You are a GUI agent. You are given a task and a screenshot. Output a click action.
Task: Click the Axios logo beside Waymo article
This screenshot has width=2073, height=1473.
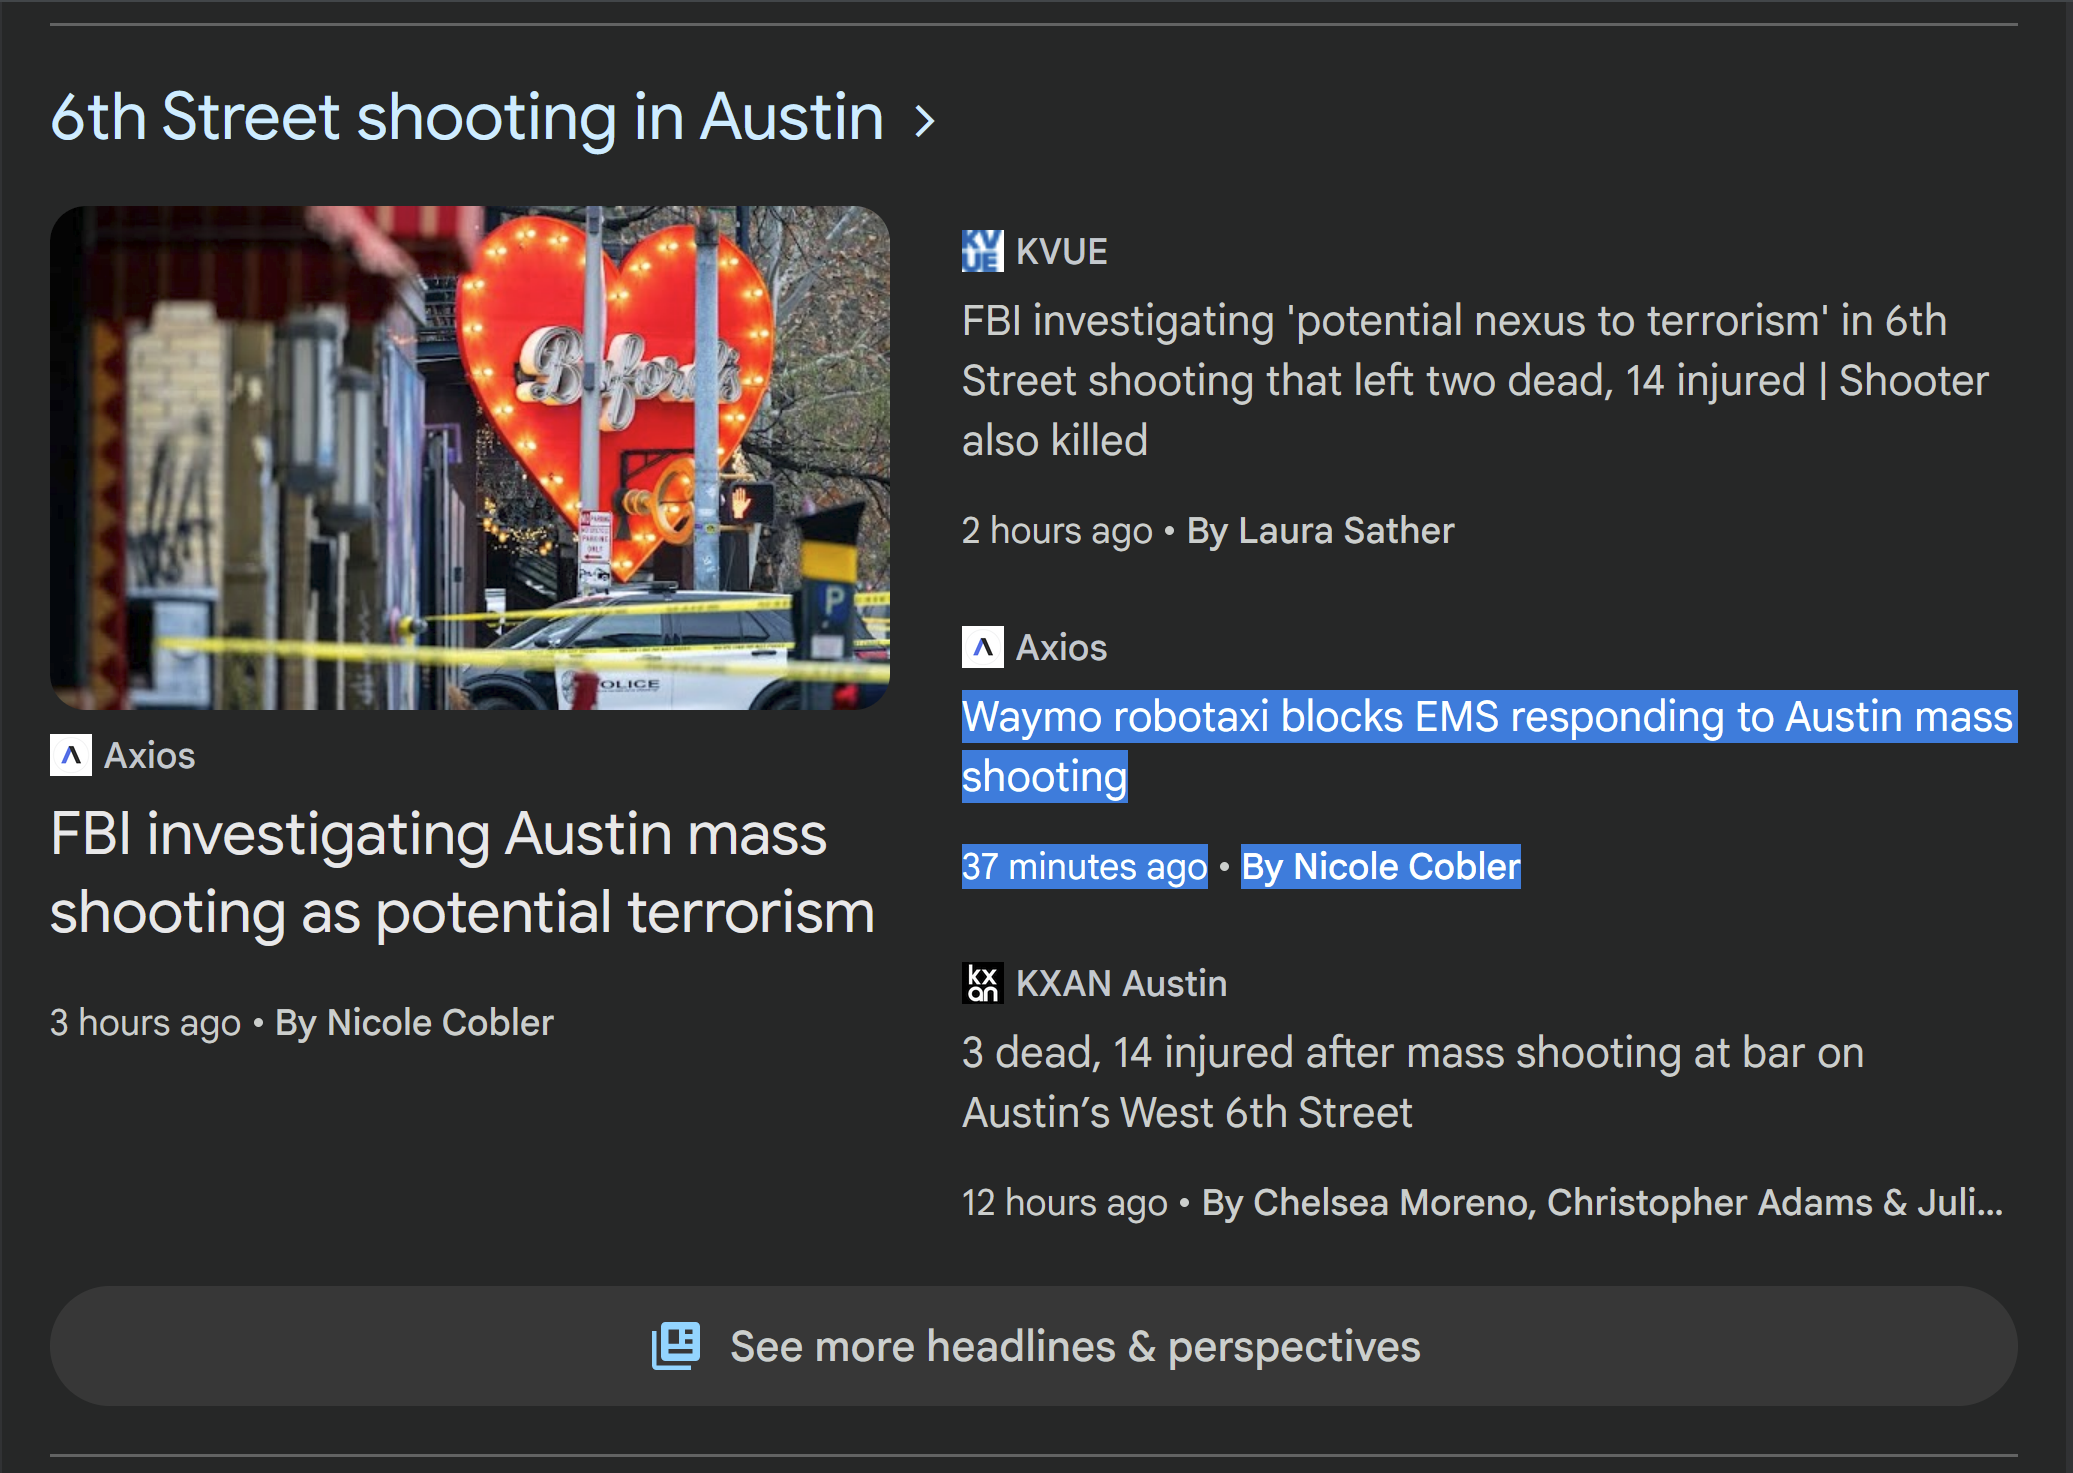[982, 647]
